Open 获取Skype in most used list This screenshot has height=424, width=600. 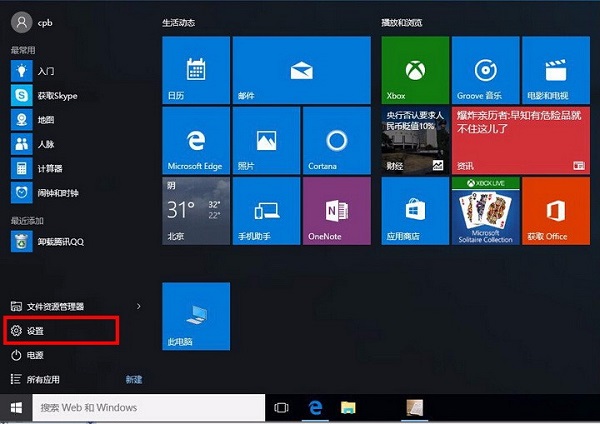(x=57, y=95)
